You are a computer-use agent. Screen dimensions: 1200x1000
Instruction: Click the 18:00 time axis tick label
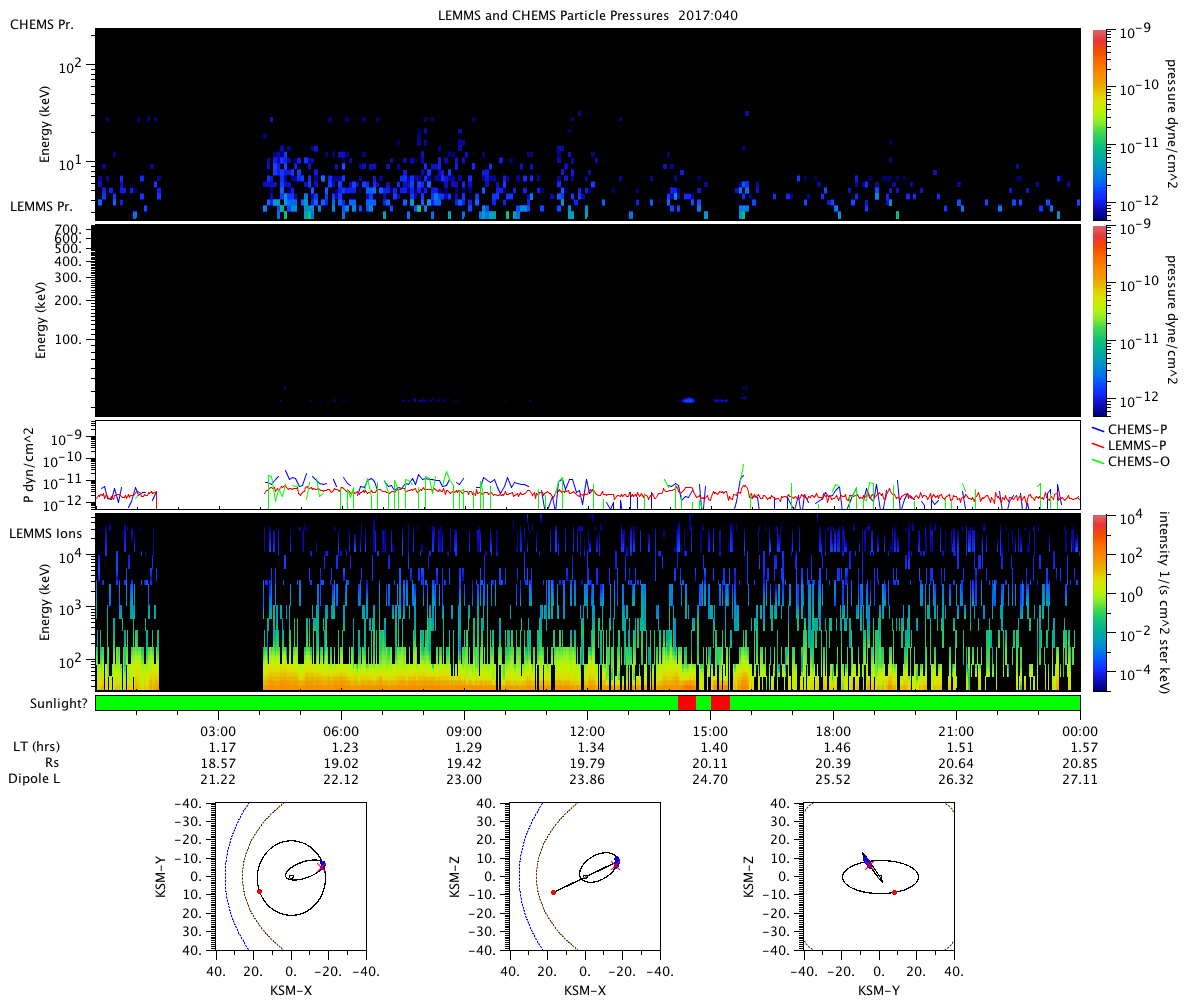tap(833, 731)
